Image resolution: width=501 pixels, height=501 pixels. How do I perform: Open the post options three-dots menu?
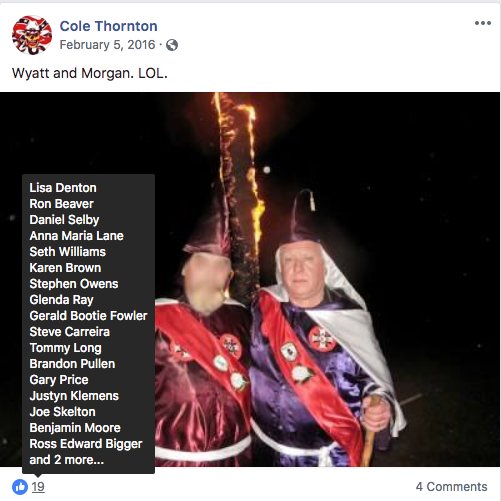pos(483,23)
